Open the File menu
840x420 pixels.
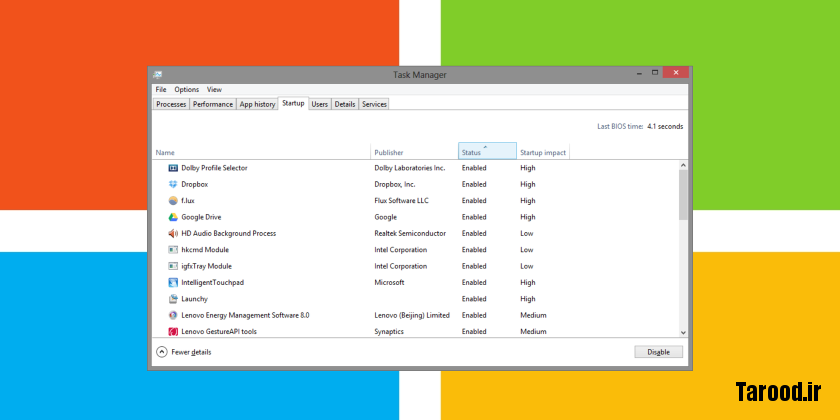pyautogui.click(x=161, y=89)
